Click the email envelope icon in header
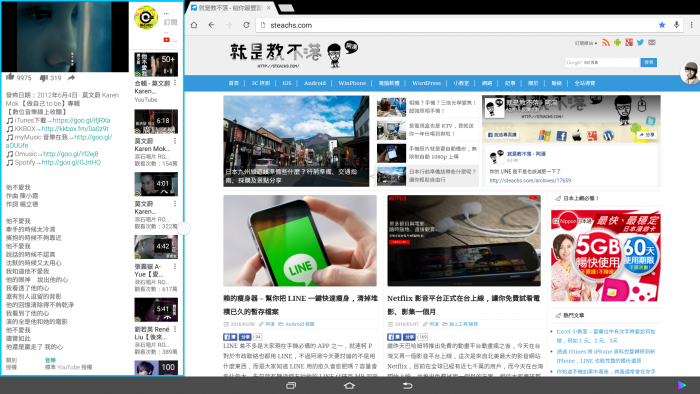 click(652, 42)
